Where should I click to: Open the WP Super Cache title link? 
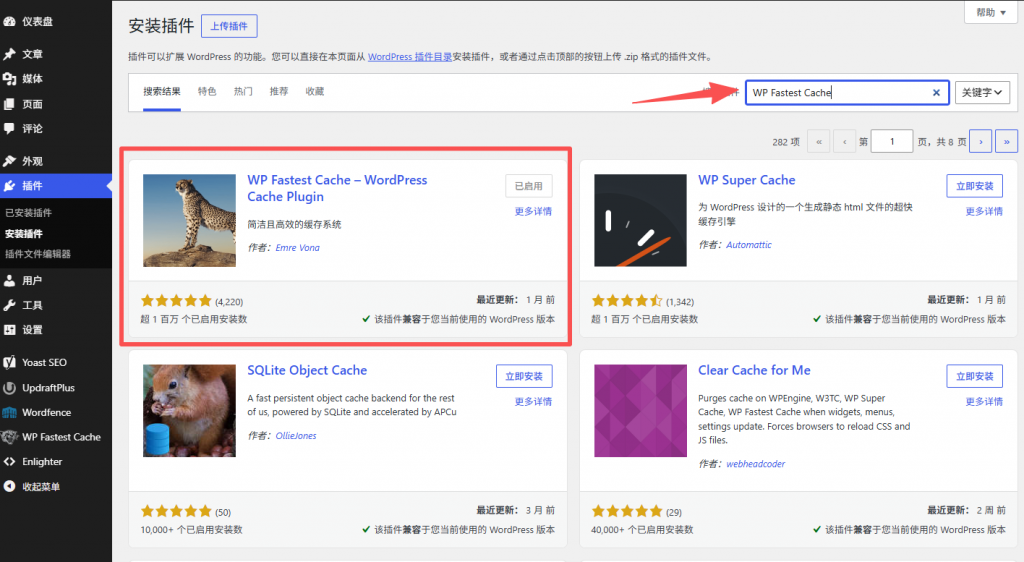(746, 180)
